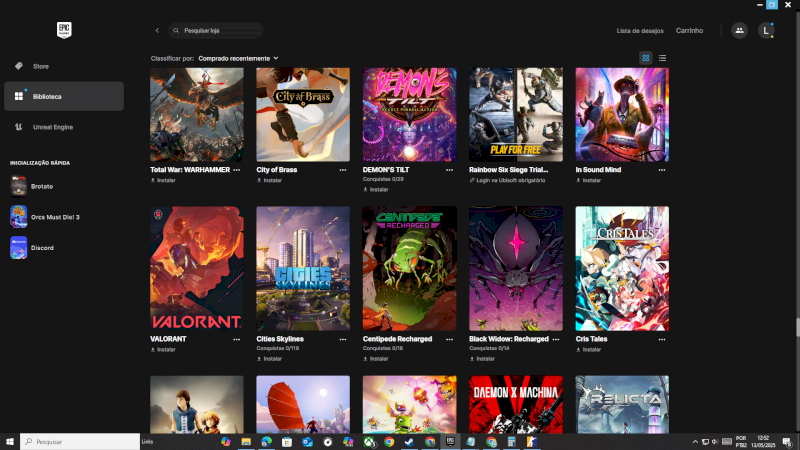This screenshot has height=450, width=800.
Task: Click the library vertical scrollbar
Action: (x=797, y=328)
